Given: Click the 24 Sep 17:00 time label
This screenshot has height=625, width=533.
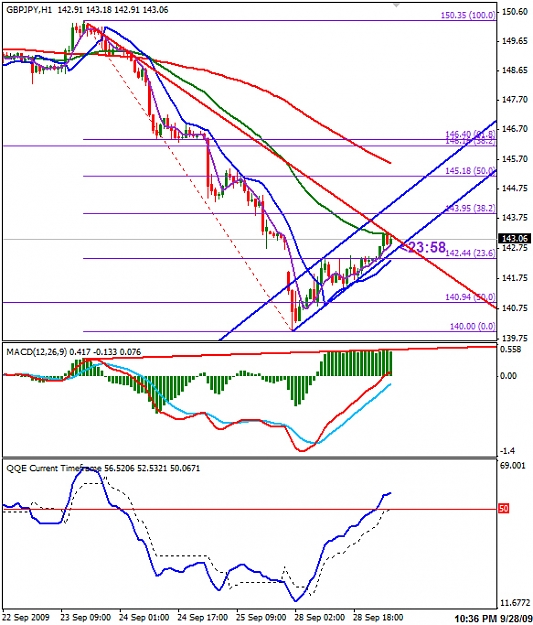Looking at the screenshot, I should point(203,617).
